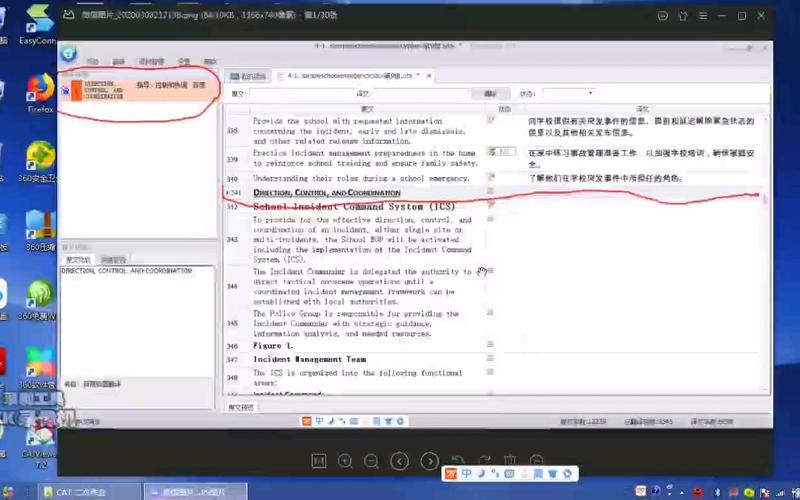
Task: Select segment 346 Figure 1.
Action: [x=273, y=346]
